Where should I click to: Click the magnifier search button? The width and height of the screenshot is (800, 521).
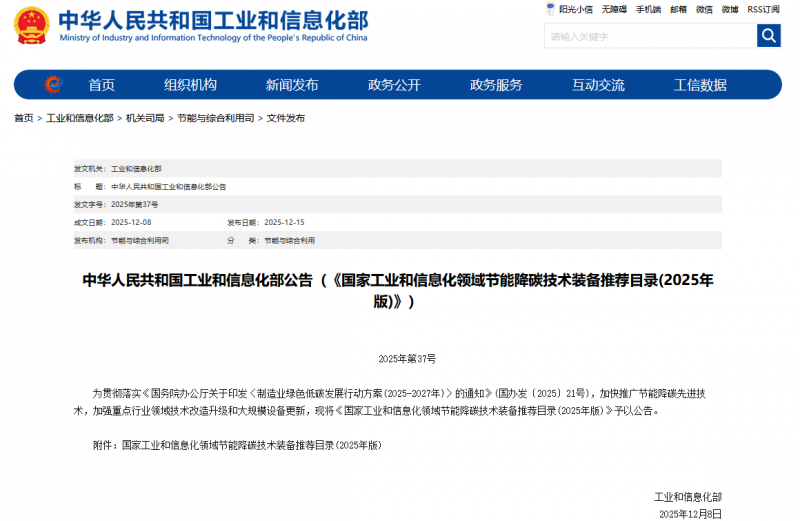[768, 36]
